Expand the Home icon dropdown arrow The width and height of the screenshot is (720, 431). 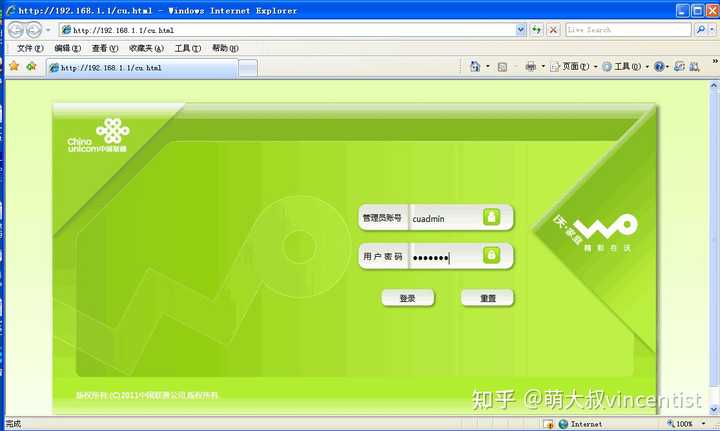point(488,67)
